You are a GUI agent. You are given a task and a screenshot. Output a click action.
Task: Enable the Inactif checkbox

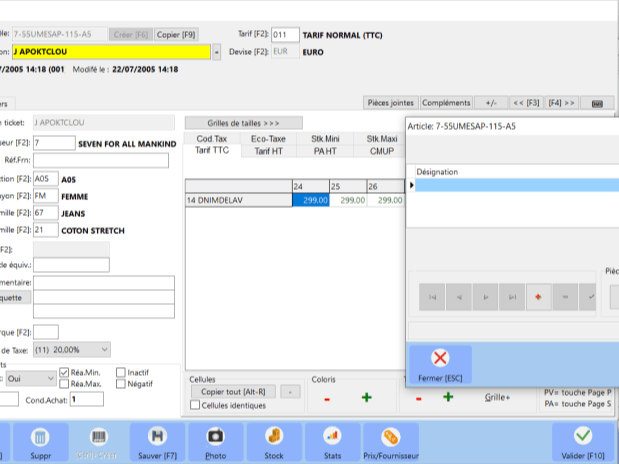point(121,372)
